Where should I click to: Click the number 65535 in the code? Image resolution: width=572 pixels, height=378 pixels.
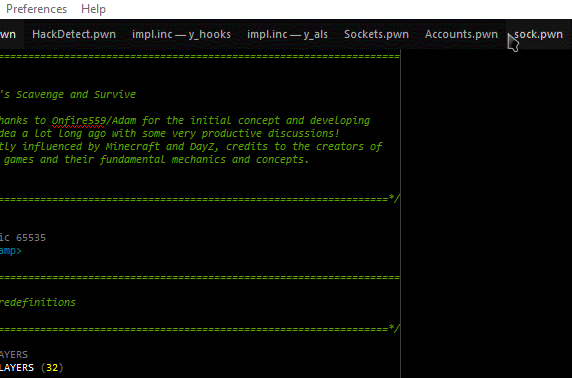pos(31,238)
